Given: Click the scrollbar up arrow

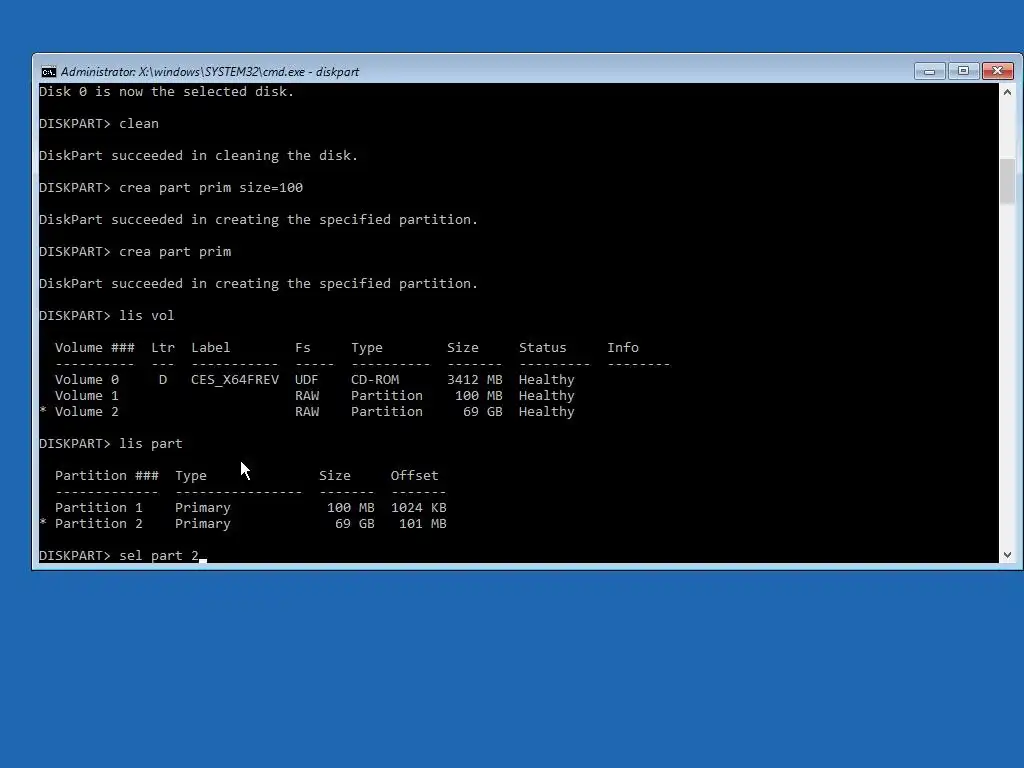Looking at the screenshot, I should pyautogui.click(x=1007, y=92).
